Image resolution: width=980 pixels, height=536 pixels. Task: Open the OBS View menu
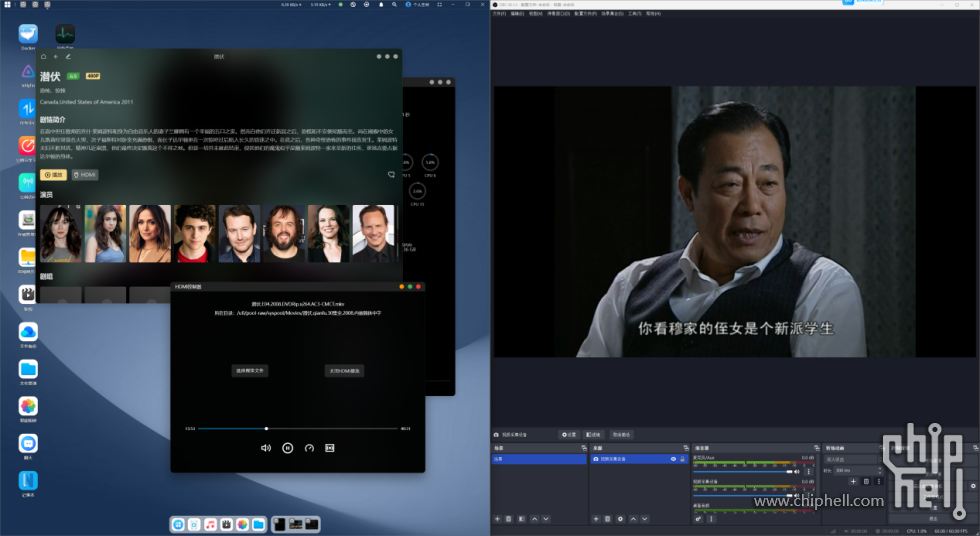536,13
